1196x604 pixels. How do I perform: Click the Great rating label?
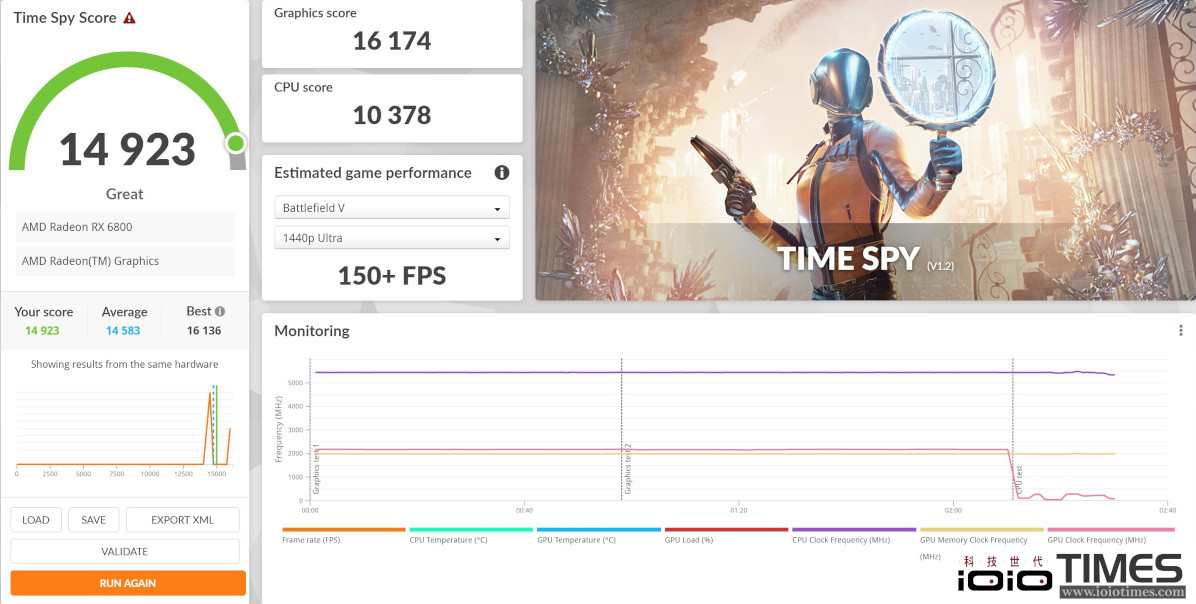[x=124, y=194]
